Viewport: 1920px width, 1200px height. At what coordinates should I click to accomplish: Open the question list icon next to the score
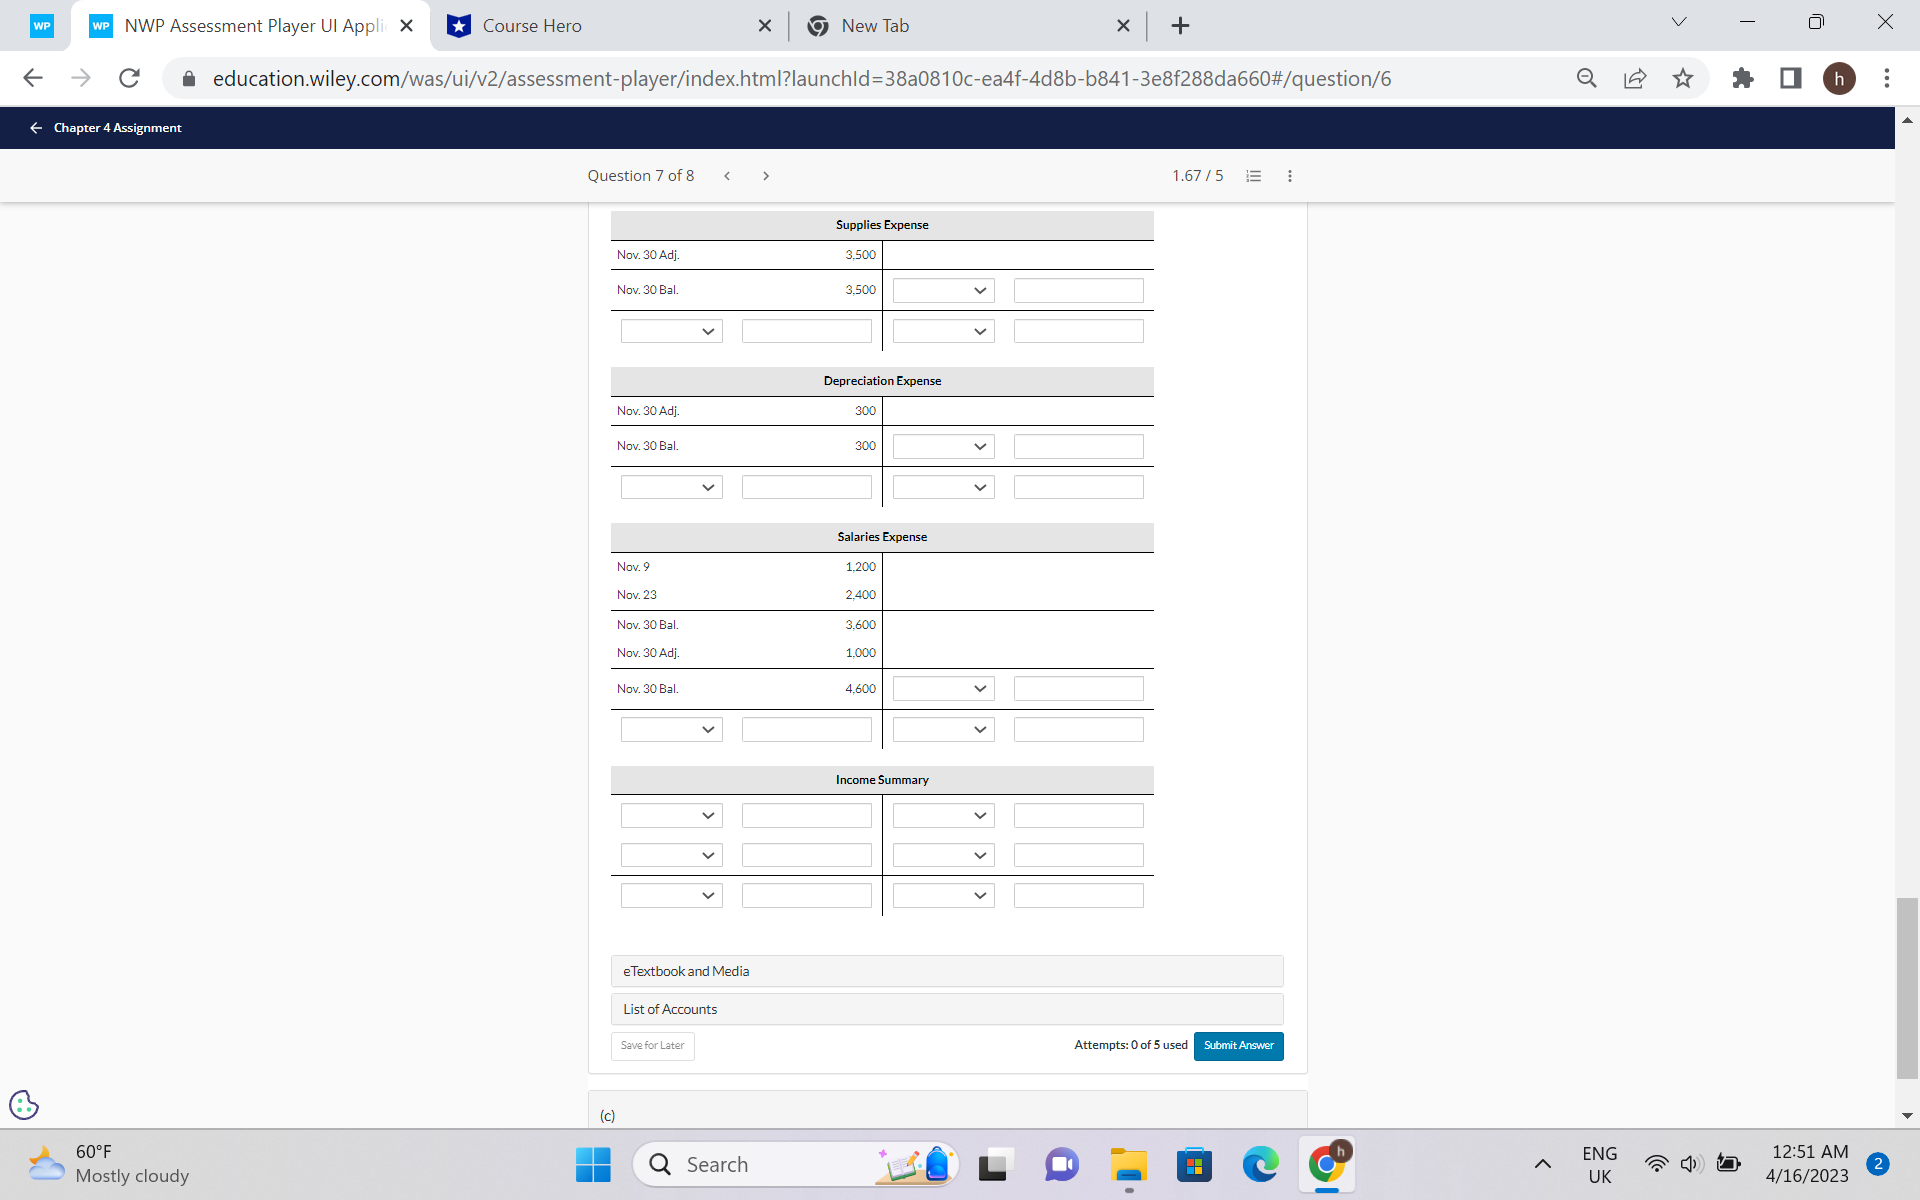1253,176
